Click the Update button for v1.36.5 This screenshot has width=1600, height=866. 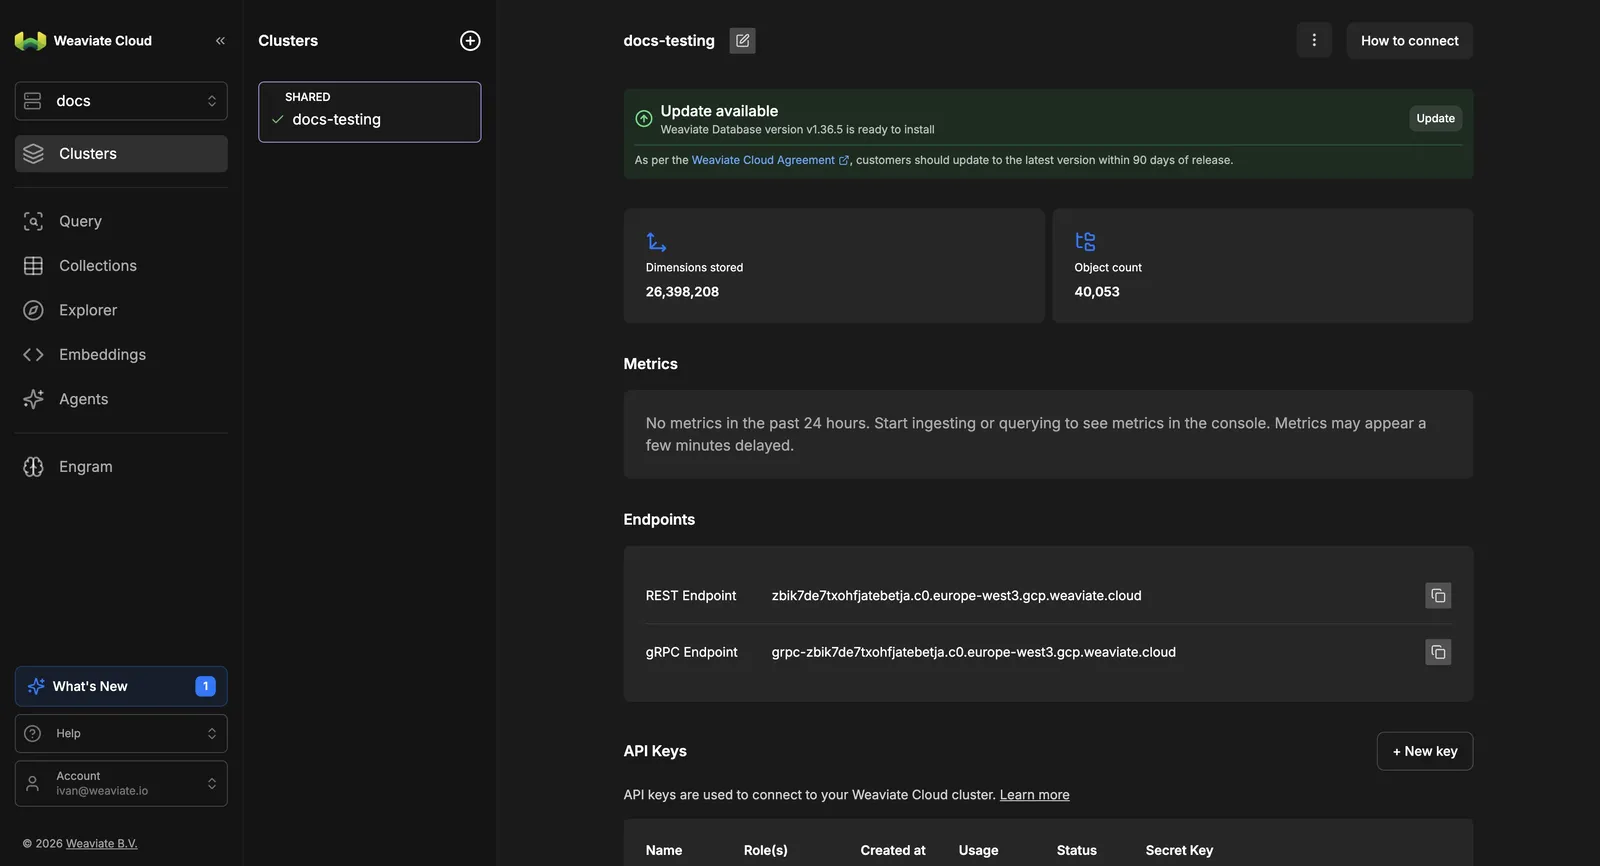click(x=1436, y=118)
